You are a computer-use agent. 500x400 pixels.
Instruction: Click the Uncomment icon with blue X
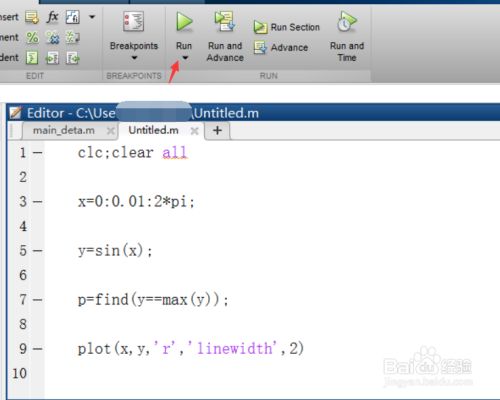(x=52, y=38)
